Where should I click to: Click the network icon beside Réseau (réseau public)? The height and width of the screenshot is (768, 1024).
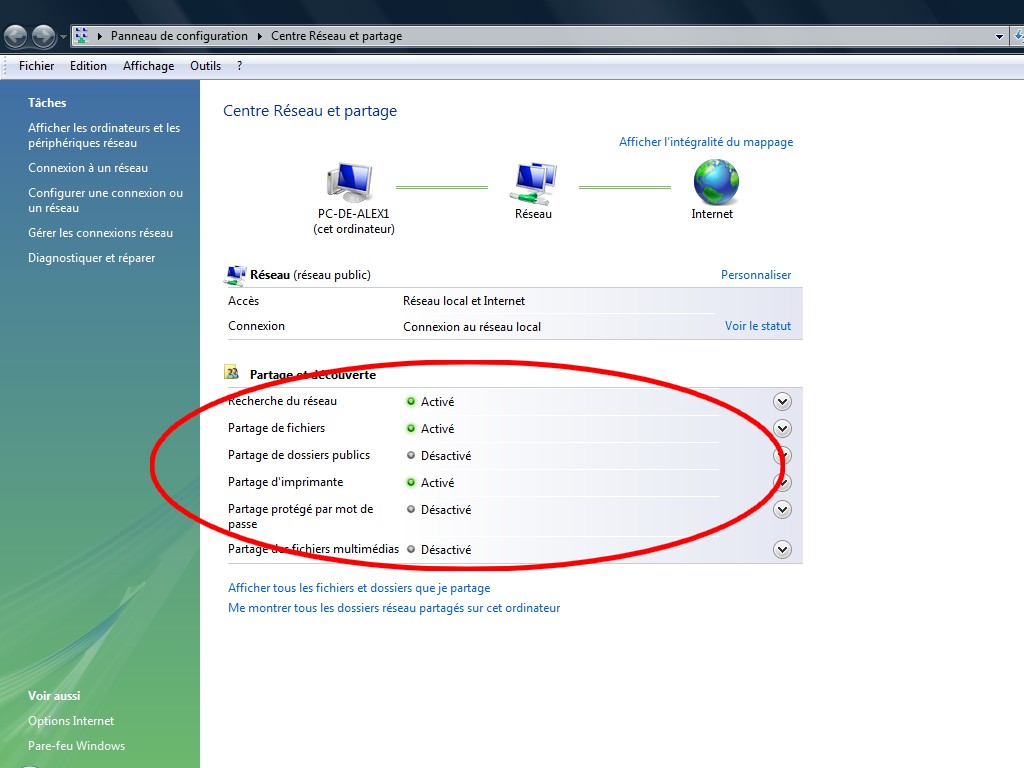235,274
